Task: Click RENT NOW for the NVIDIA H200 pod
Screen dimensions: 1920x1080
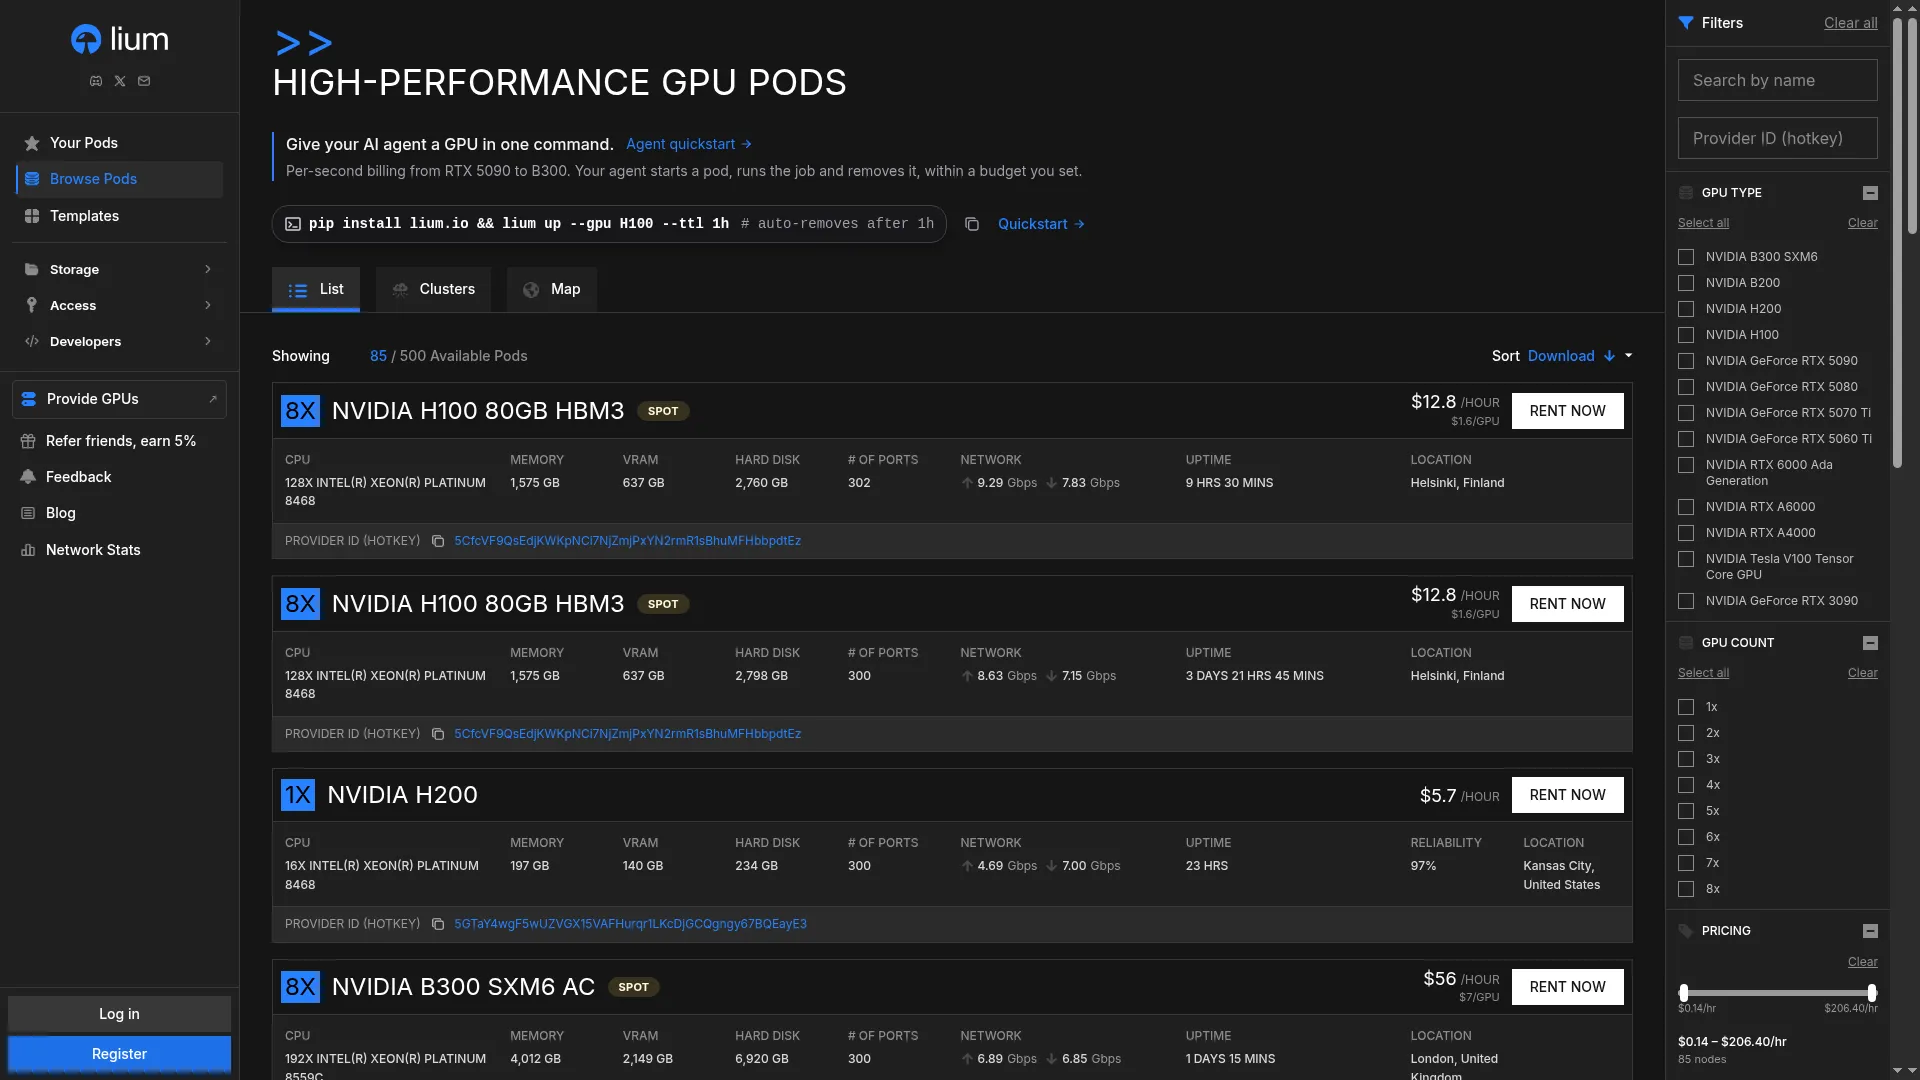Action: (1567, 795)
